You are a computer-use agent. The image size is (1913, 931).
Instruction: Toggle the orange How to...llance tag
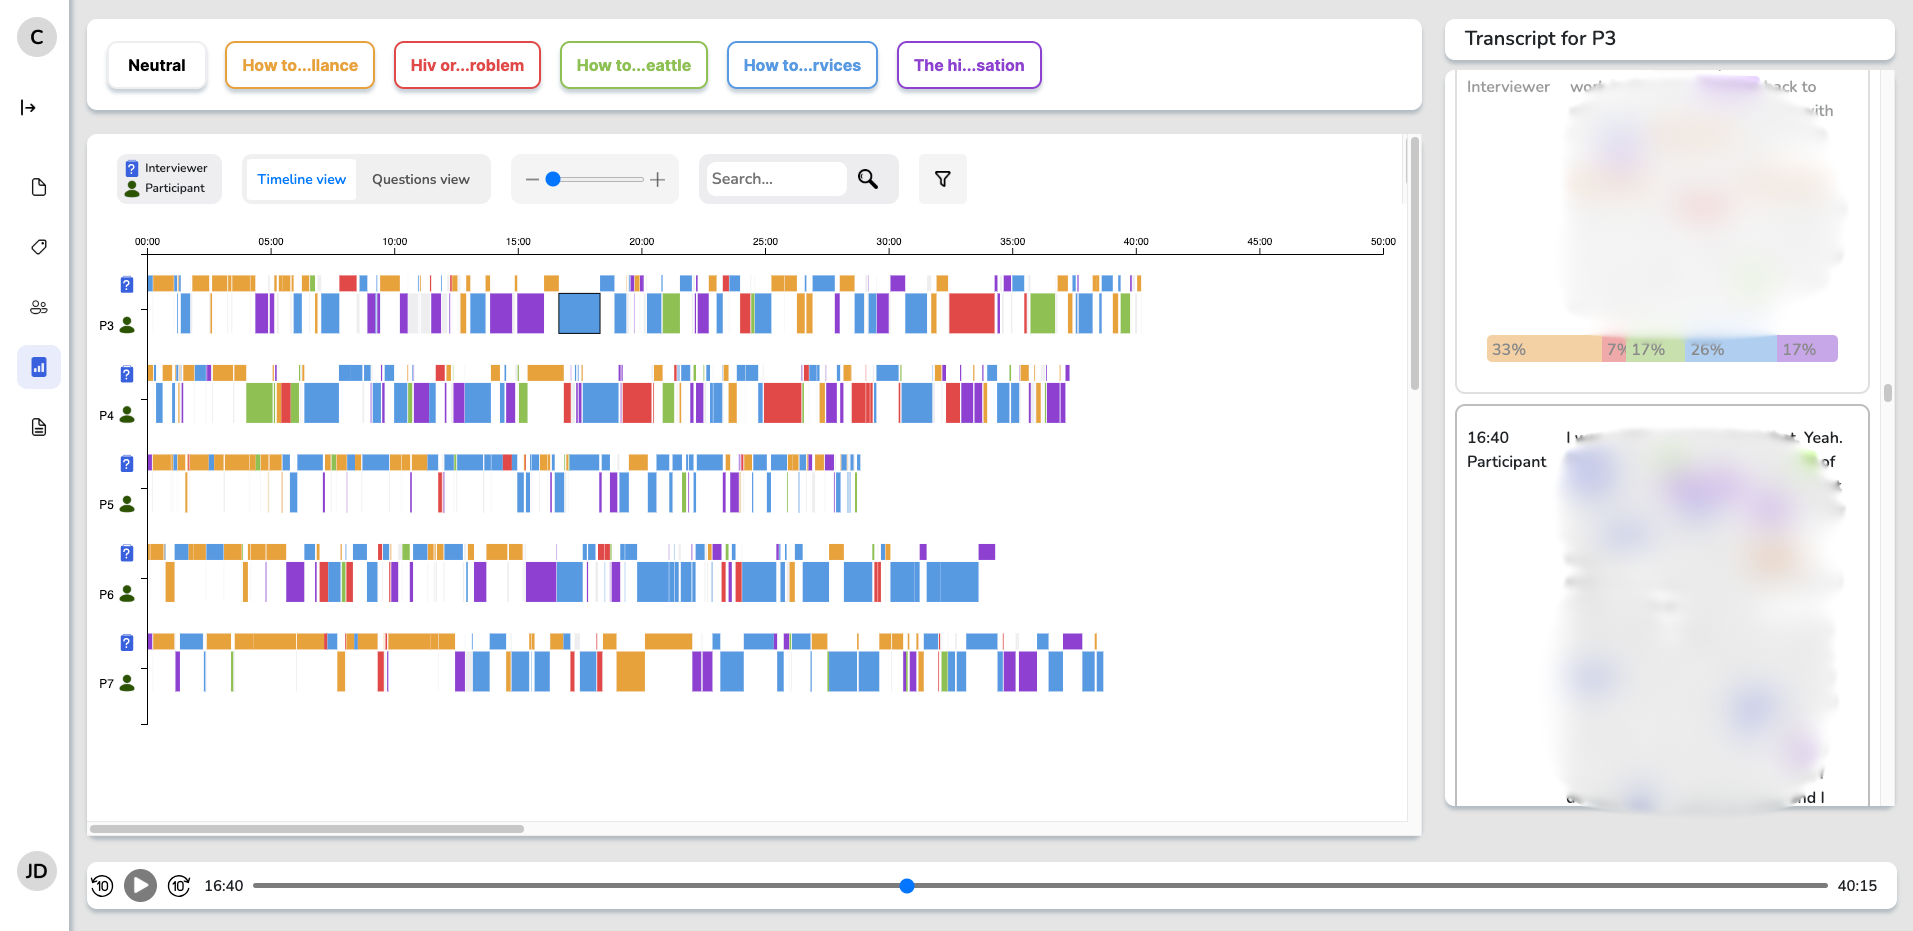point(300,66)
